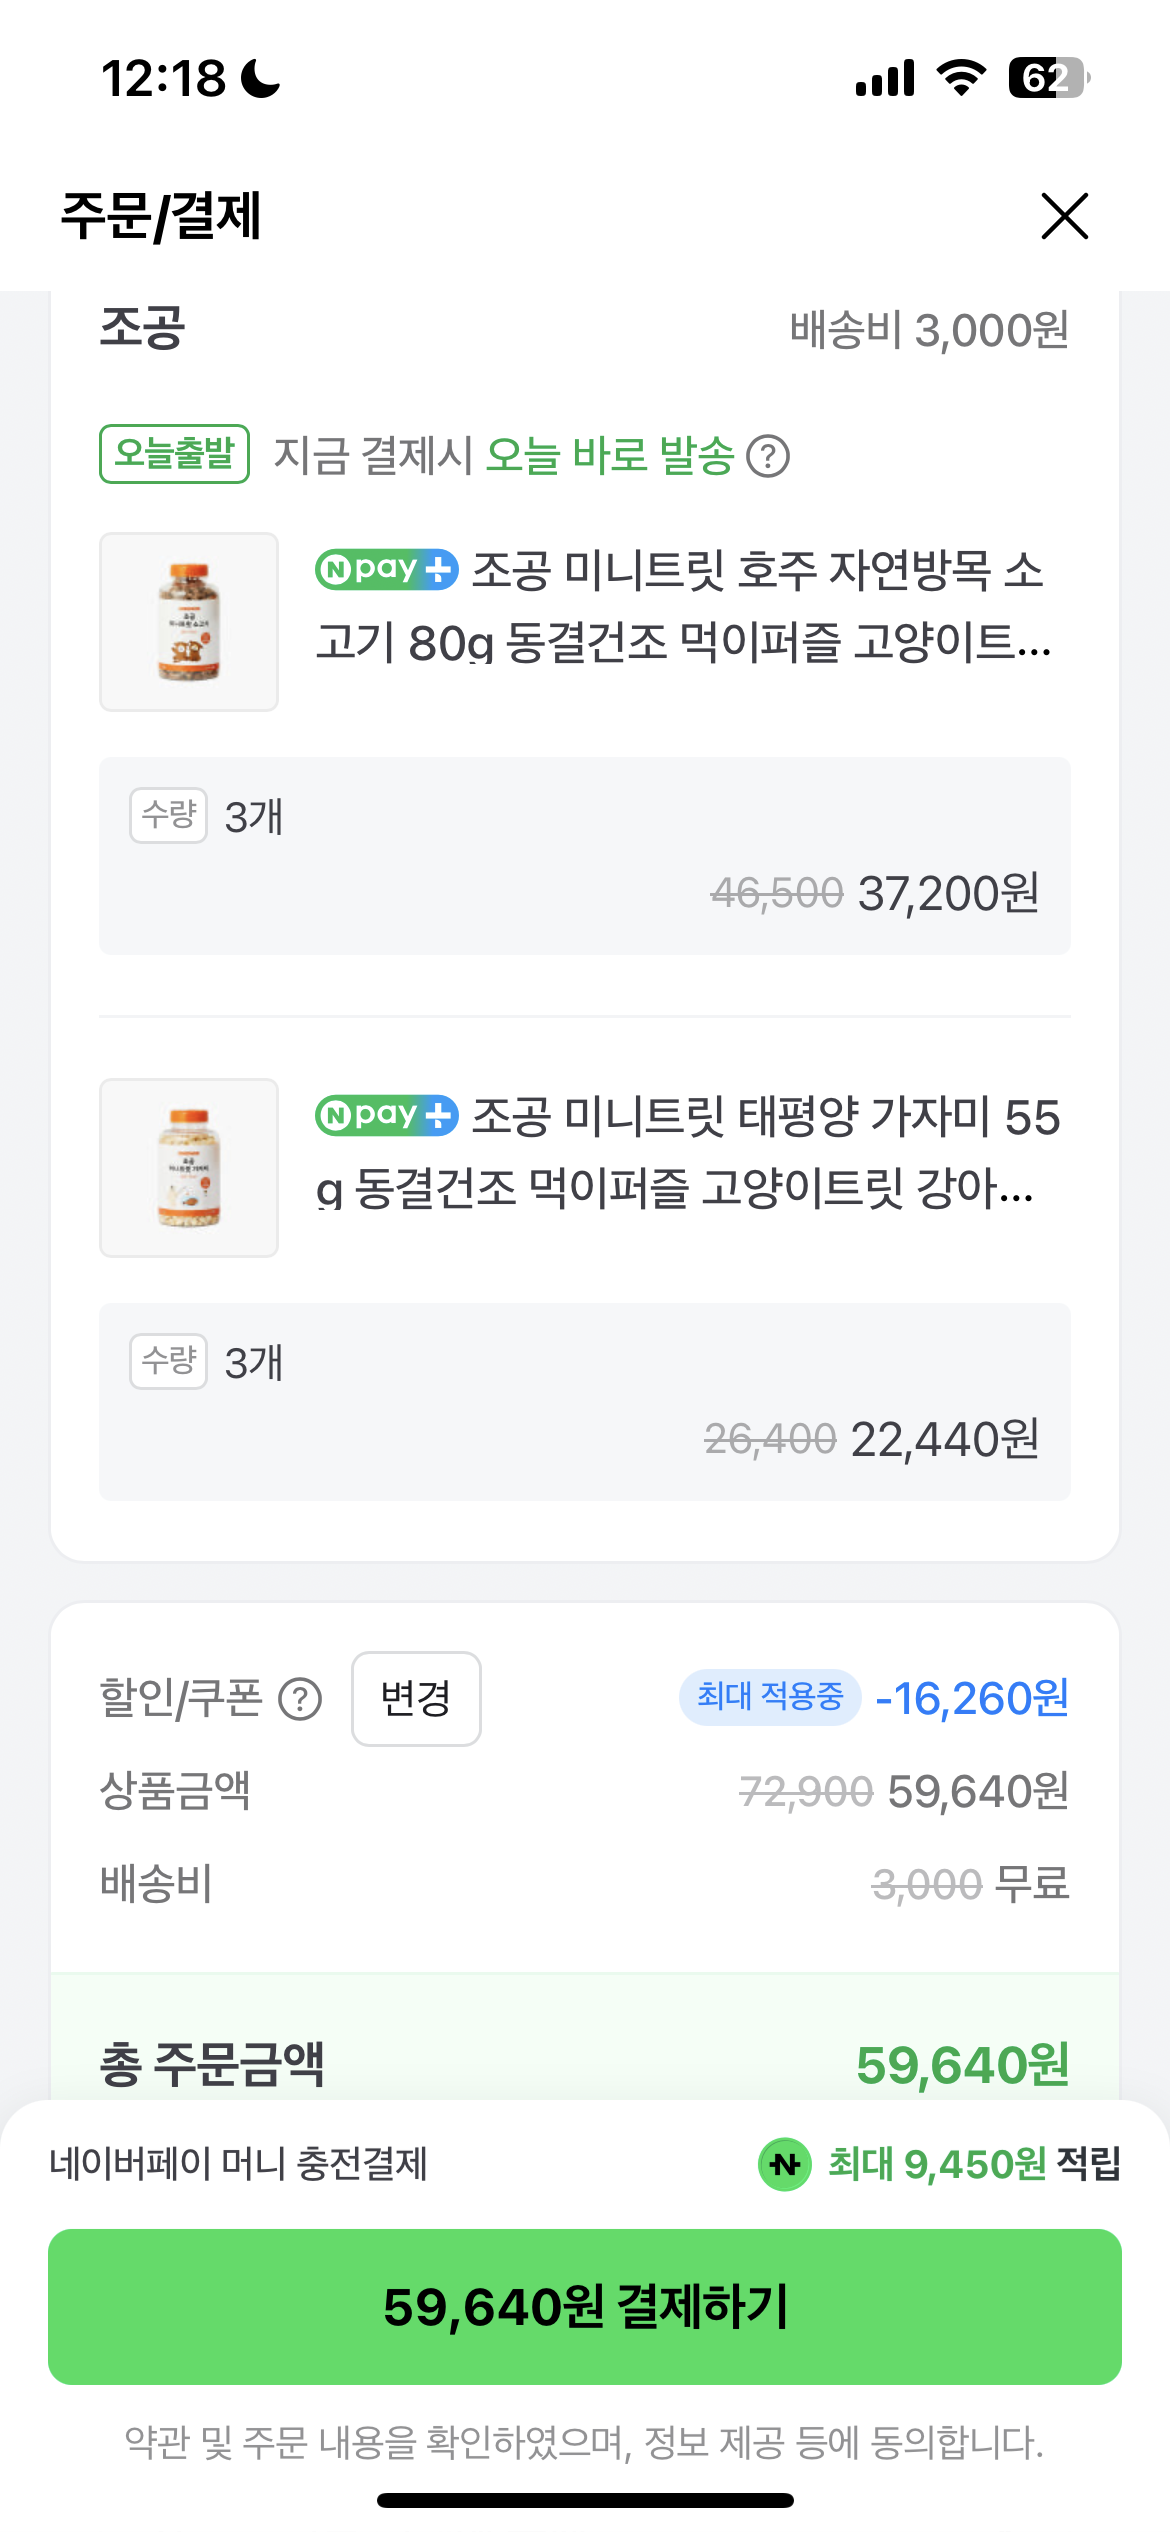Tap the 최대 적용중 discount badge
The height and width of the screenshot is (2532, 1170).
point(770,1697)
